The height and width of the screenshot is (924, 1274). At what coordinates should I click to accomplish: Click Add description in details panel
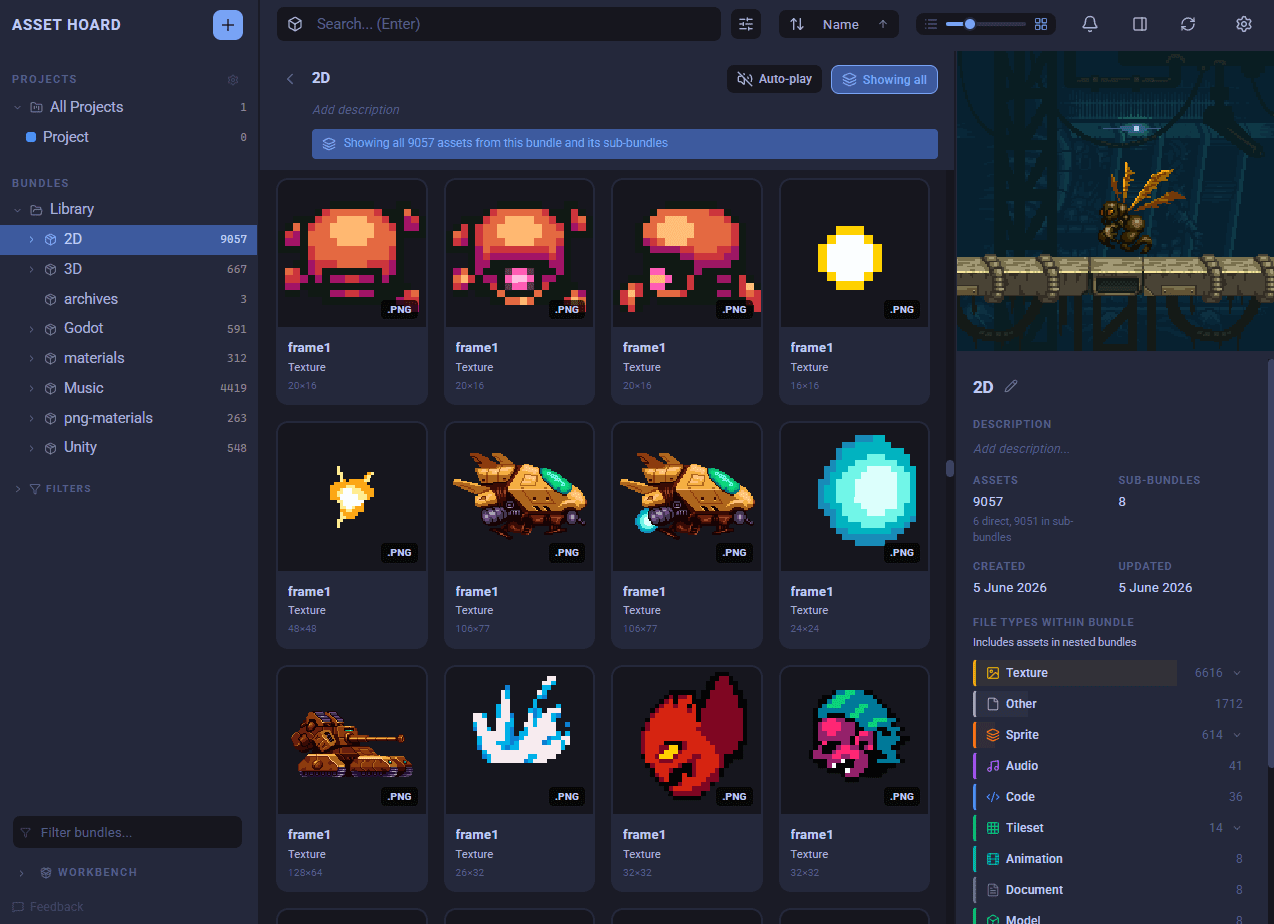pos(1021,449)
